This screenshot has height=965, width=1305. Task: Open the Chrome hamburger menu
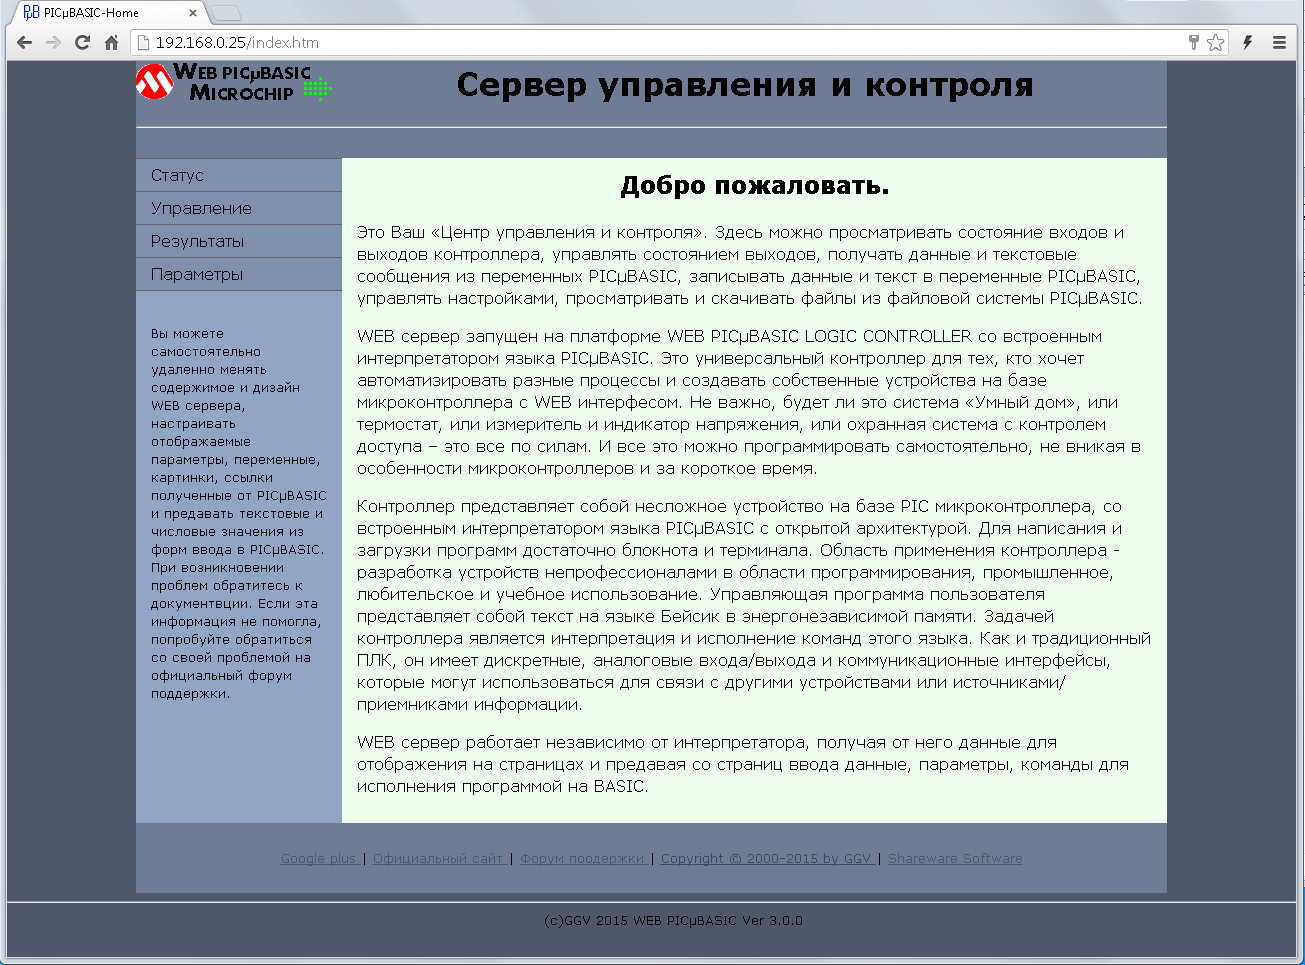point(1279,42)
